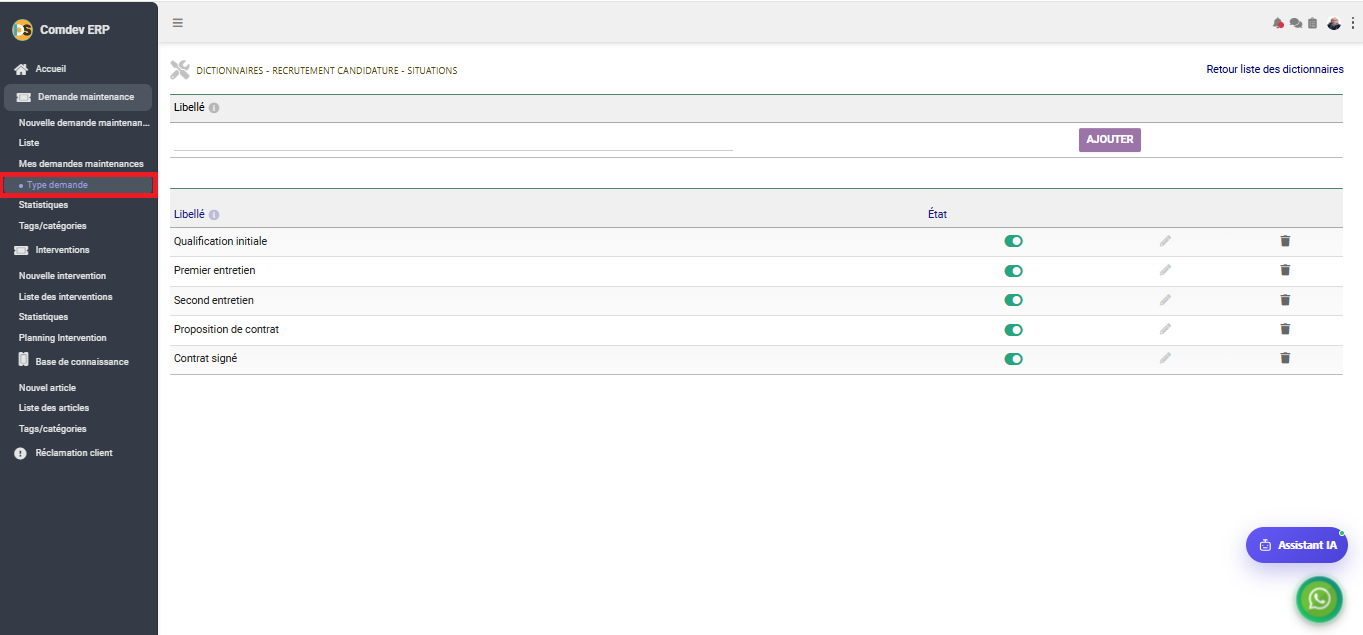The image size is (1363, 635).
Task: Open the notifications bell icon
Action: (x=1278, y=23)
